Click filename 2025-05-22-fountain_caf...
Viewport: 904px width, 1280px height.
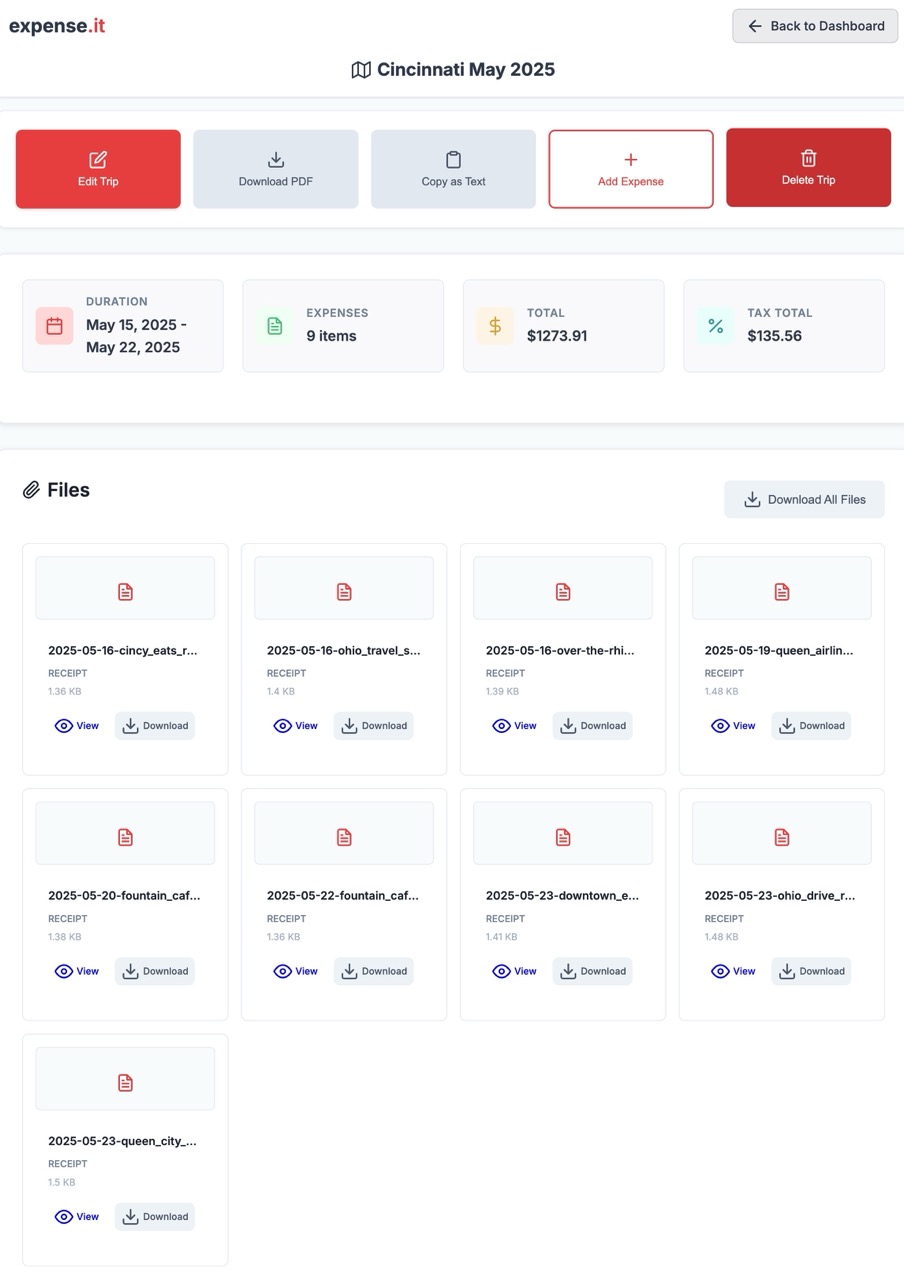pyautogui.click(x=343, y=896)
